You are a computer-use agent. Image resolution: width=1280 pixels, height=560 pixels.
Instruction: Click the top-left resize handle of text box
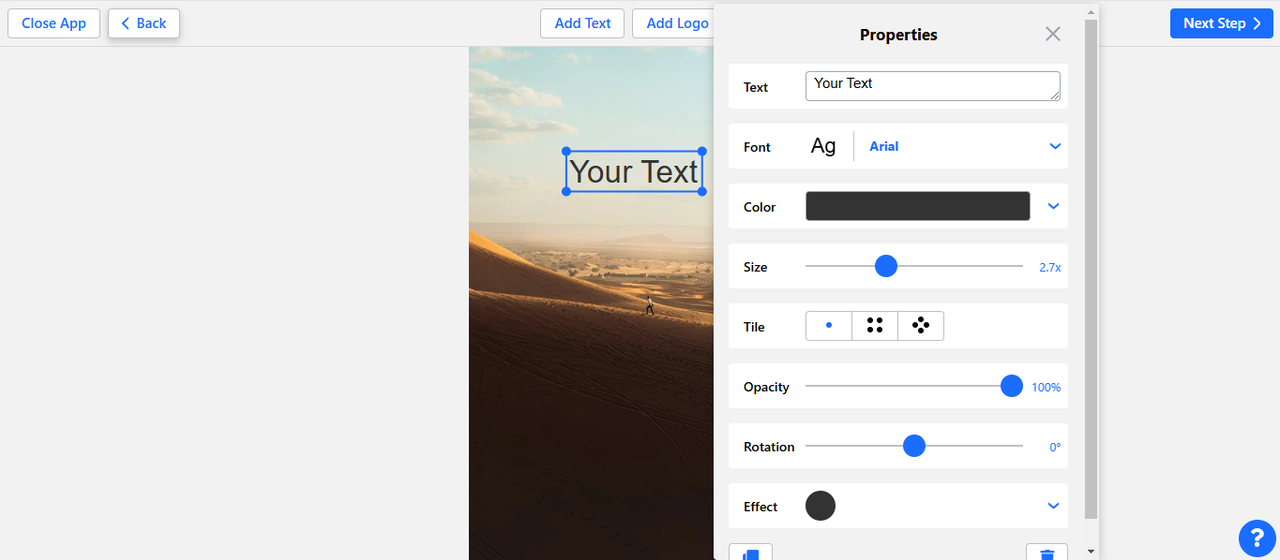pos(566,152)
